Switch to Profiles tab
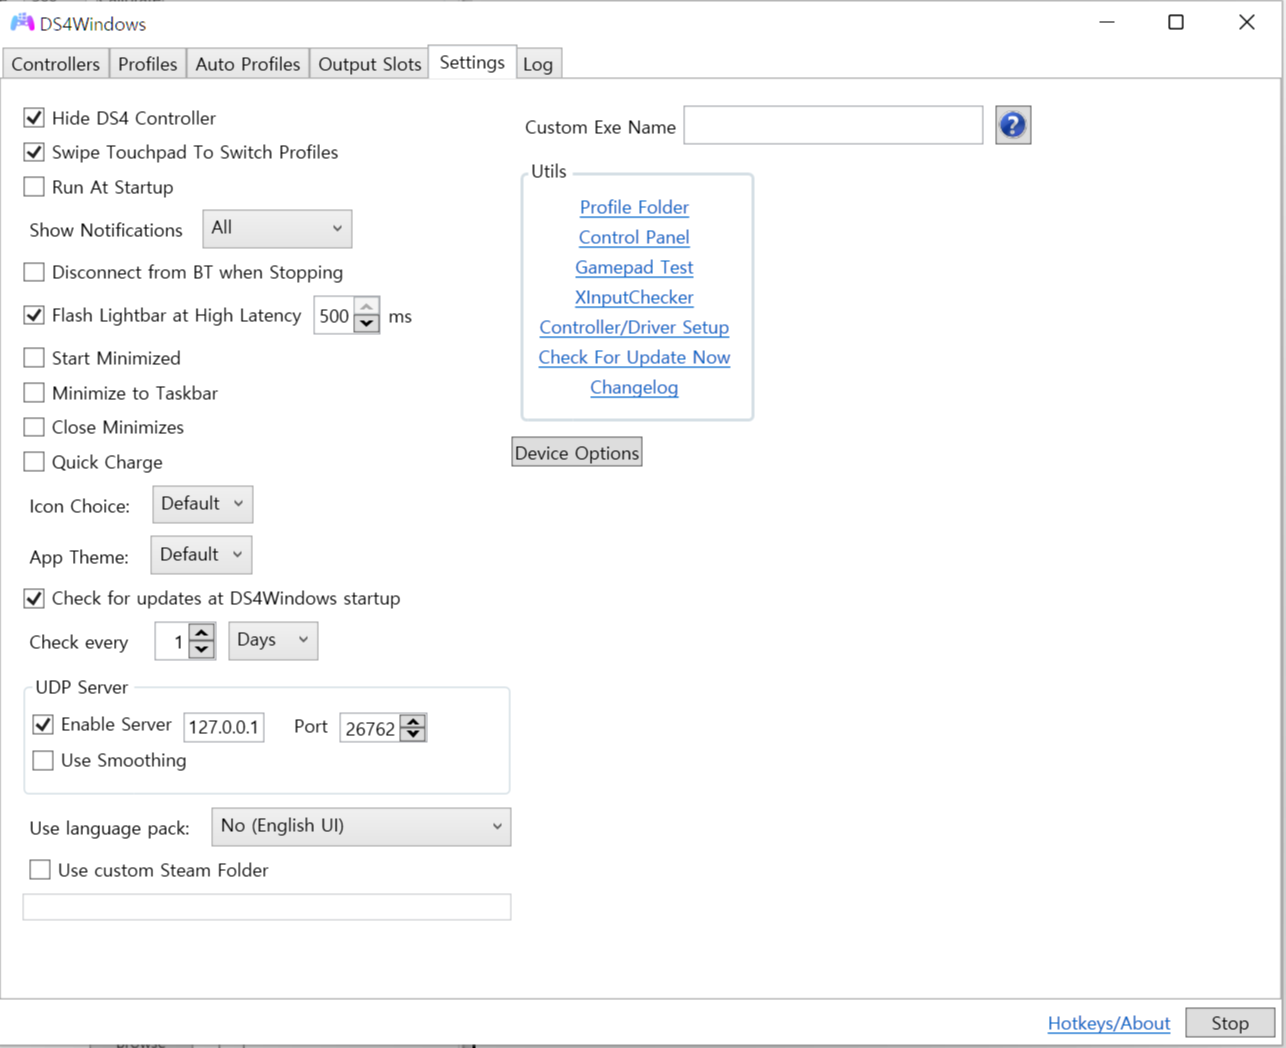The height and width of the screenshot is (1048, 1286). tap(147, 64)
